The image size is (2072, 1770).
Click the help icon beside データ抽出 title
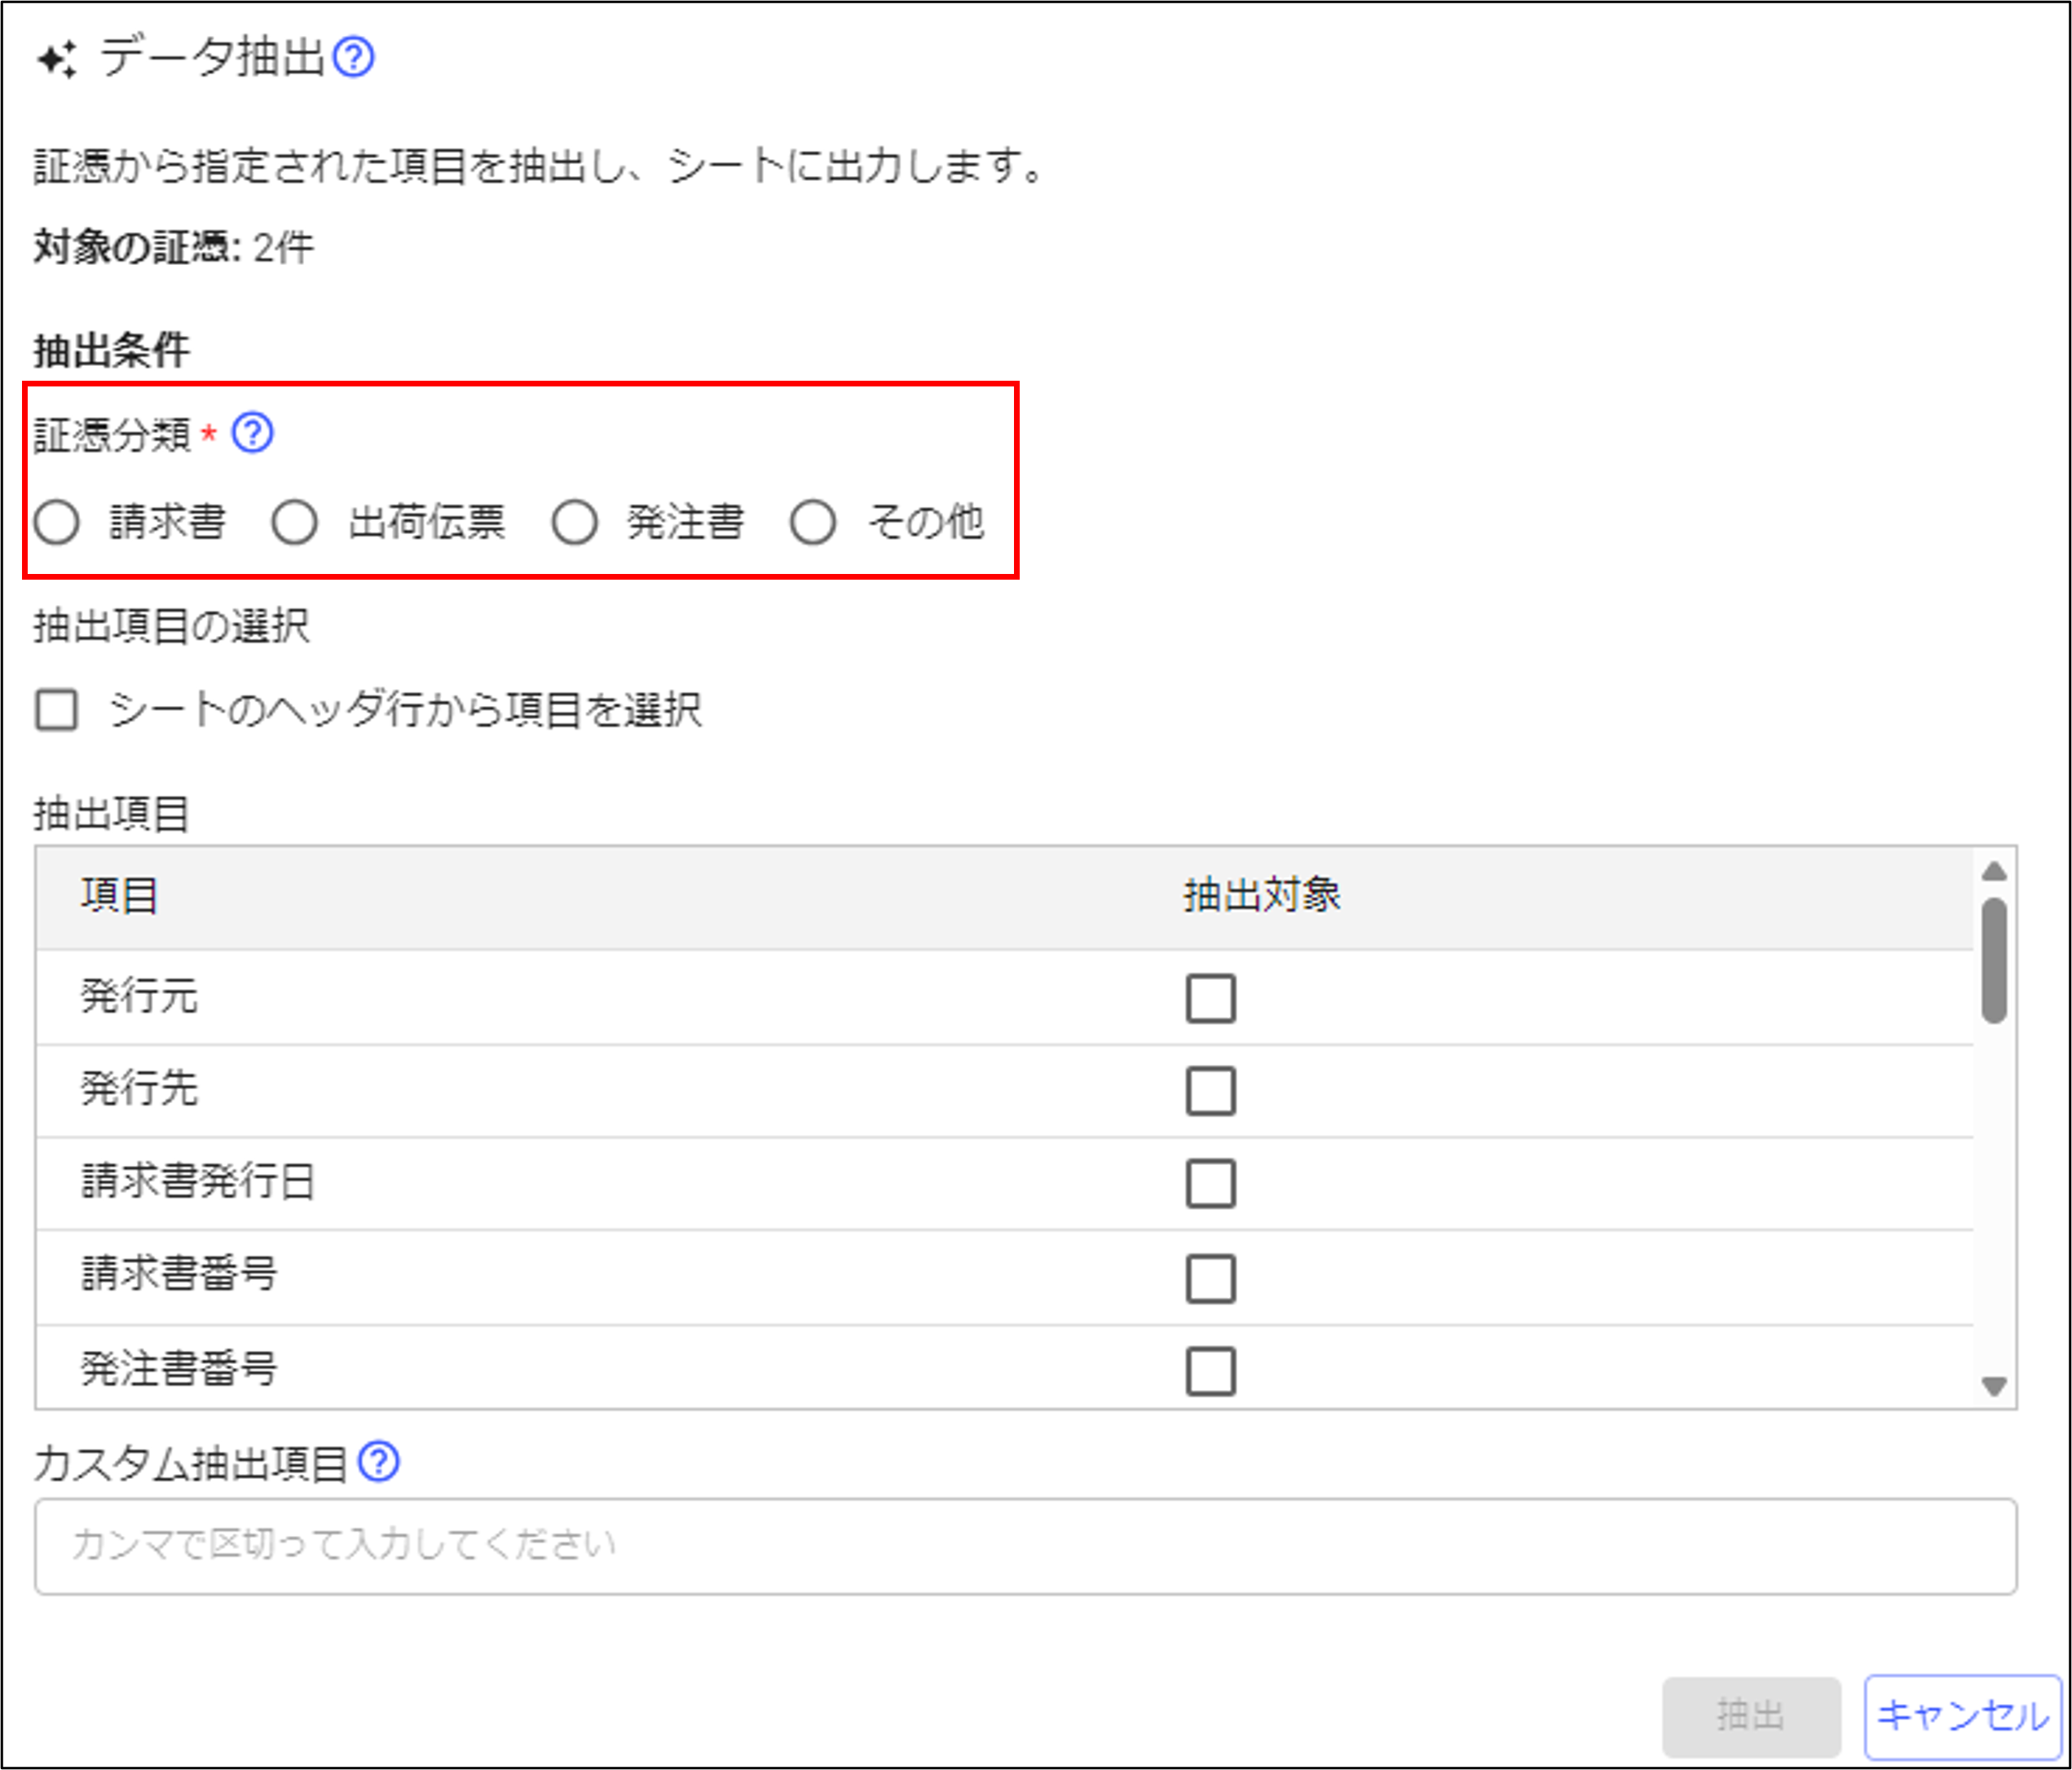pos(353,58)
